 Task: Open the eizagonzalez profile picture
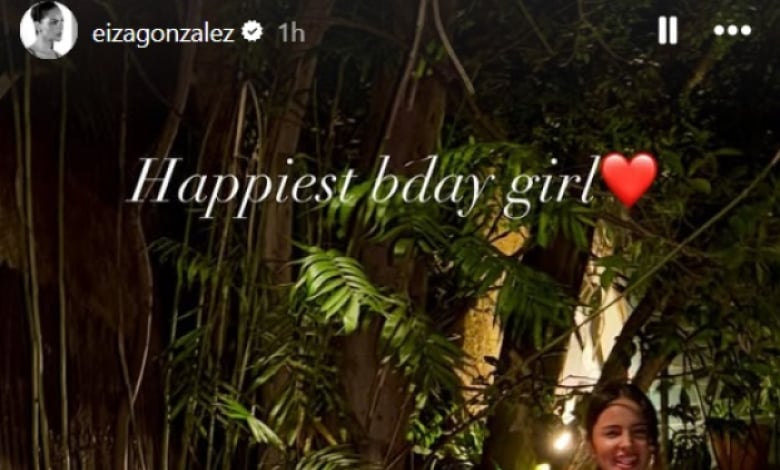tap(48, 30)
